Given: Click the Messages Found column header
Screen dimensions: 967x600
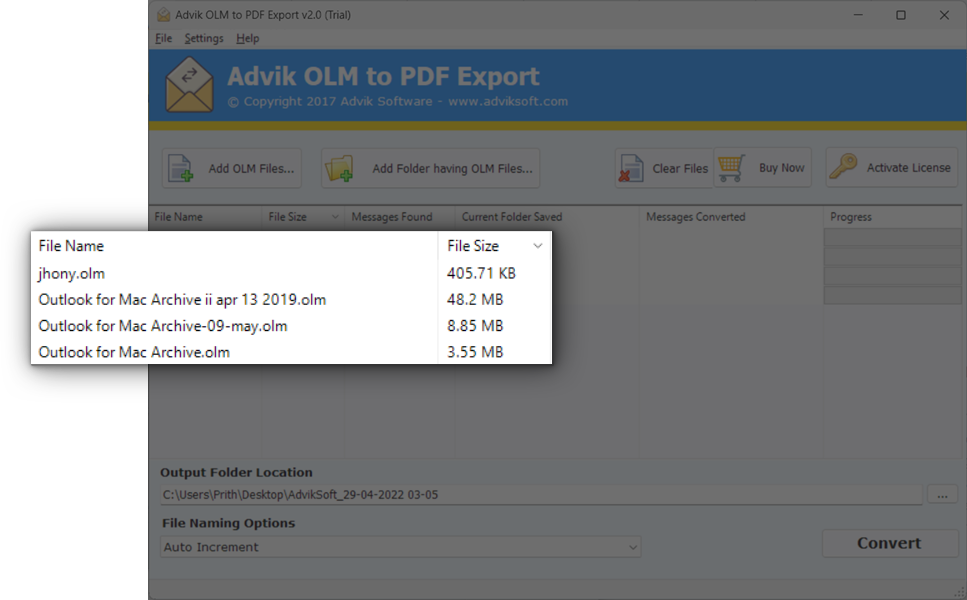Looking at the screenshot, I should click(392, 216).
